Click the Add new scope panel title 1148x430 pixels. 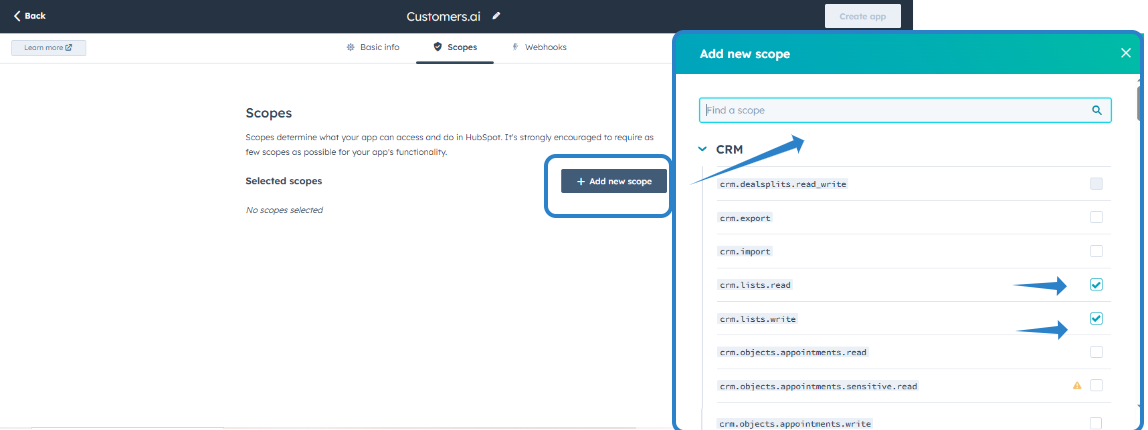click(745, 54)
